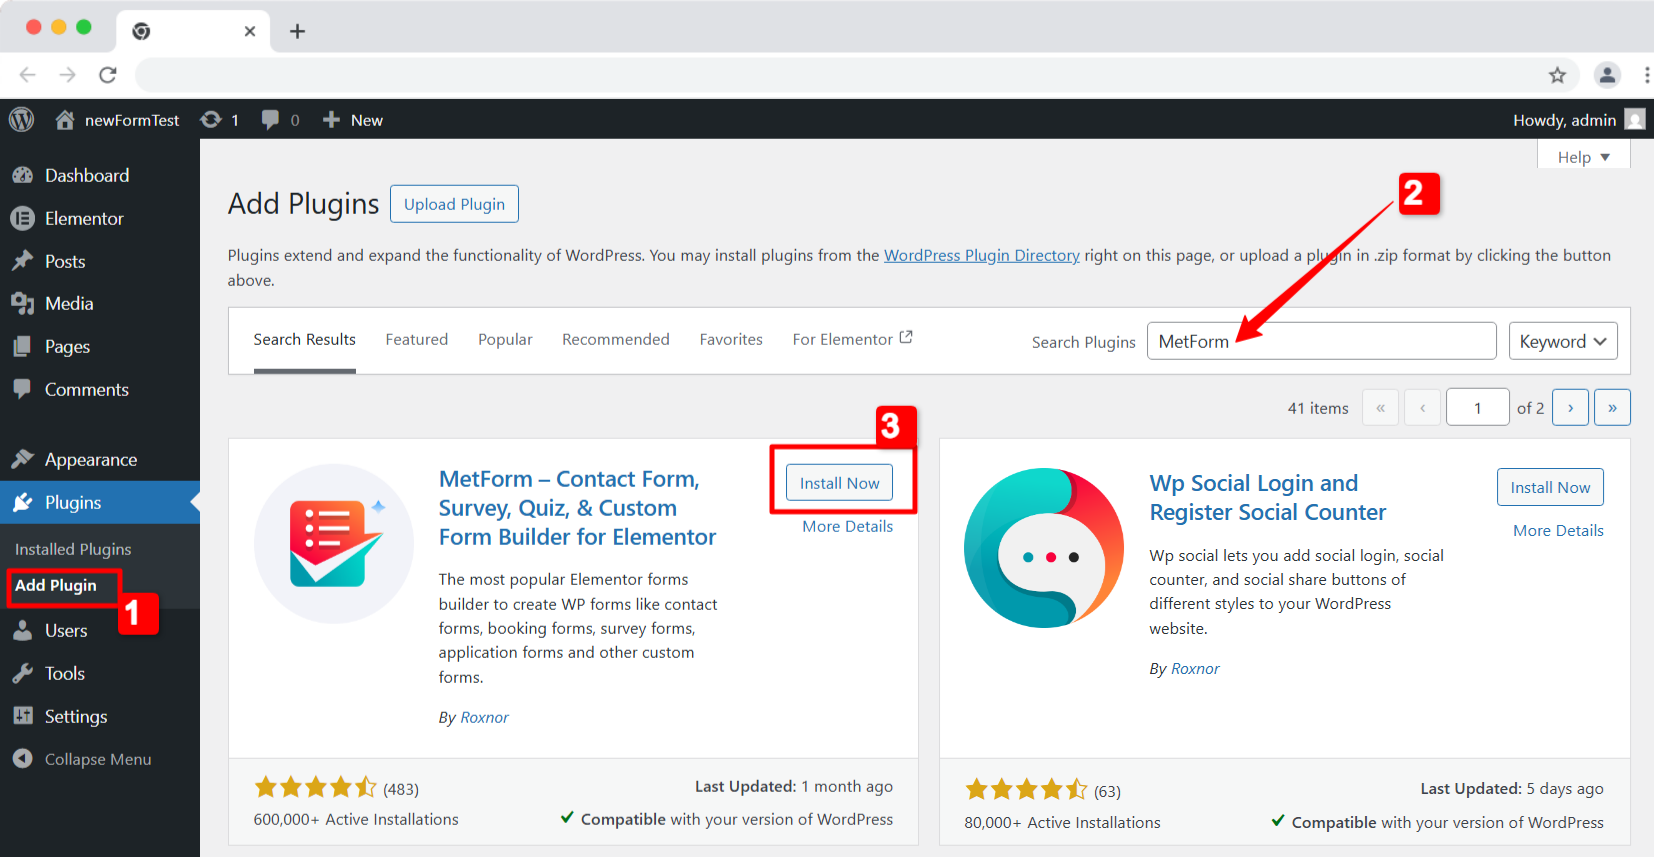Click the 80,000+ Active Installations text
The image size is (1654, 857).
(x=1062, y=822)
